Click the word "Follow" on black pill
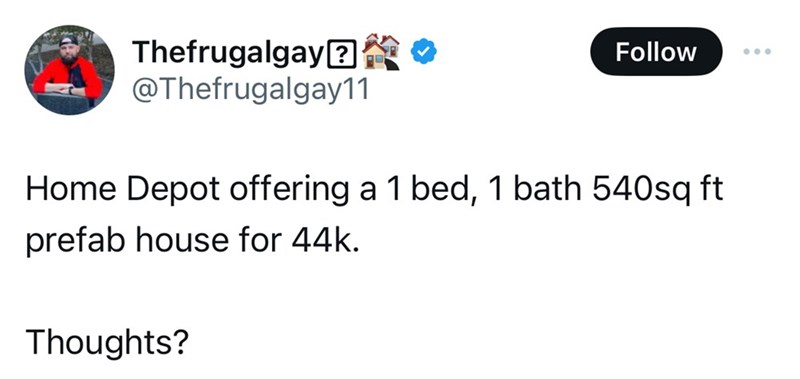The image size is (800, 379). point(656,52)
